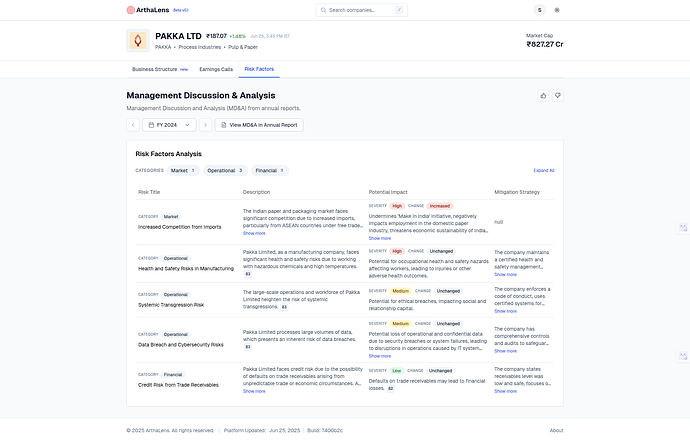Click the search magnifier icon
690x443 pixels.
[x=323, y=10]
